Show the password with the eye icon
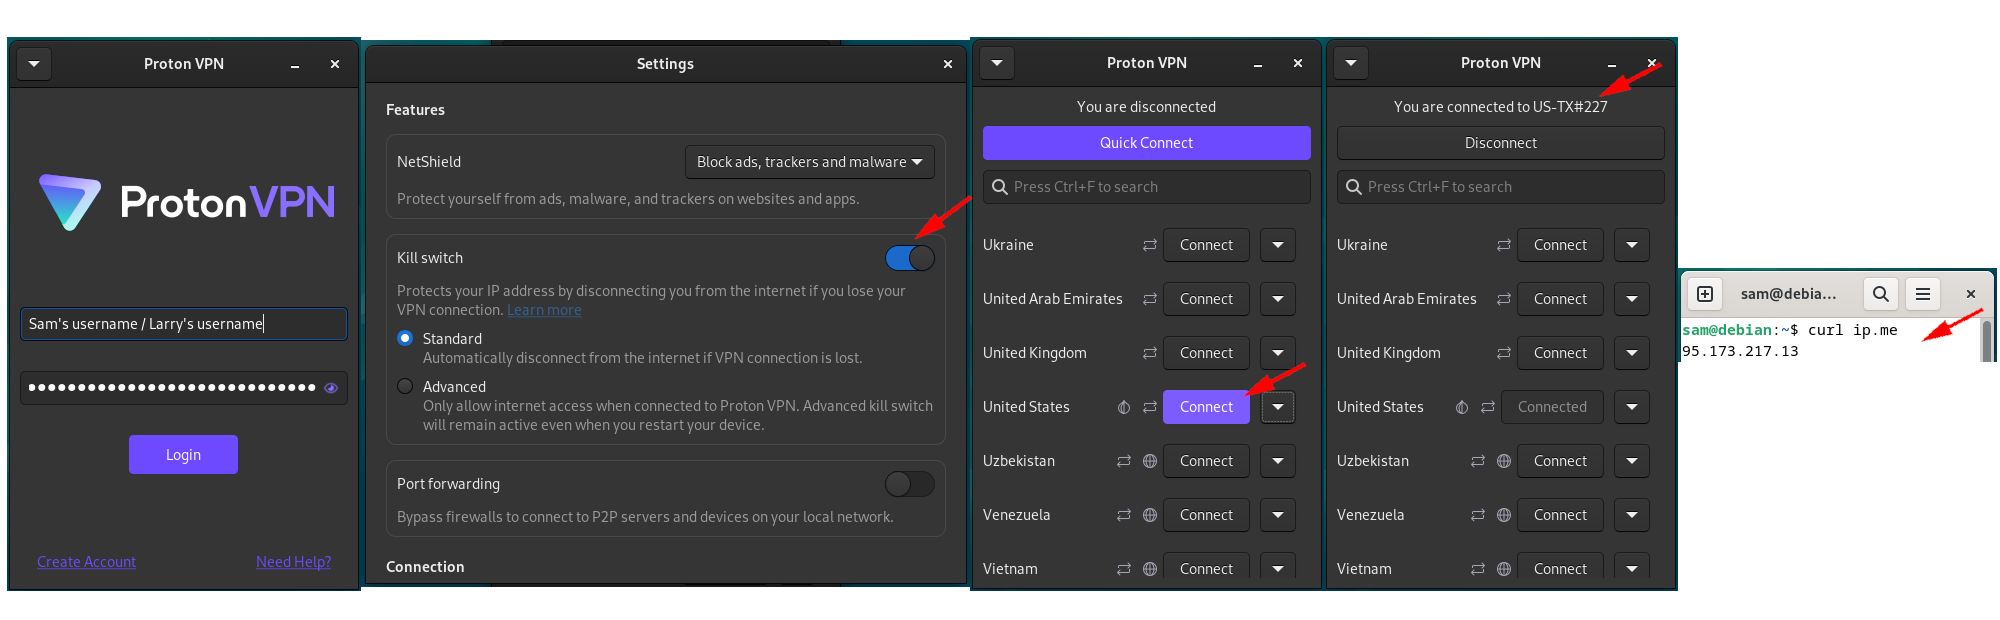 click(x=331, y=388)
